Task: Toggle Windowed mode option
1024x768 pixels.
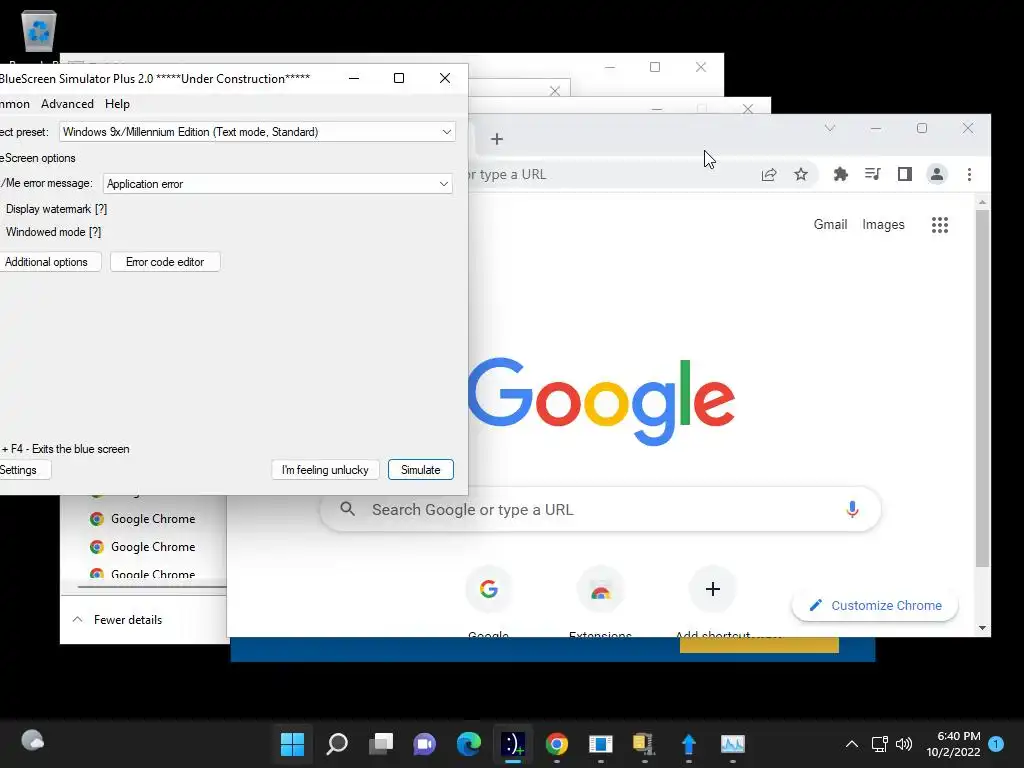Action: click(52, 232)
